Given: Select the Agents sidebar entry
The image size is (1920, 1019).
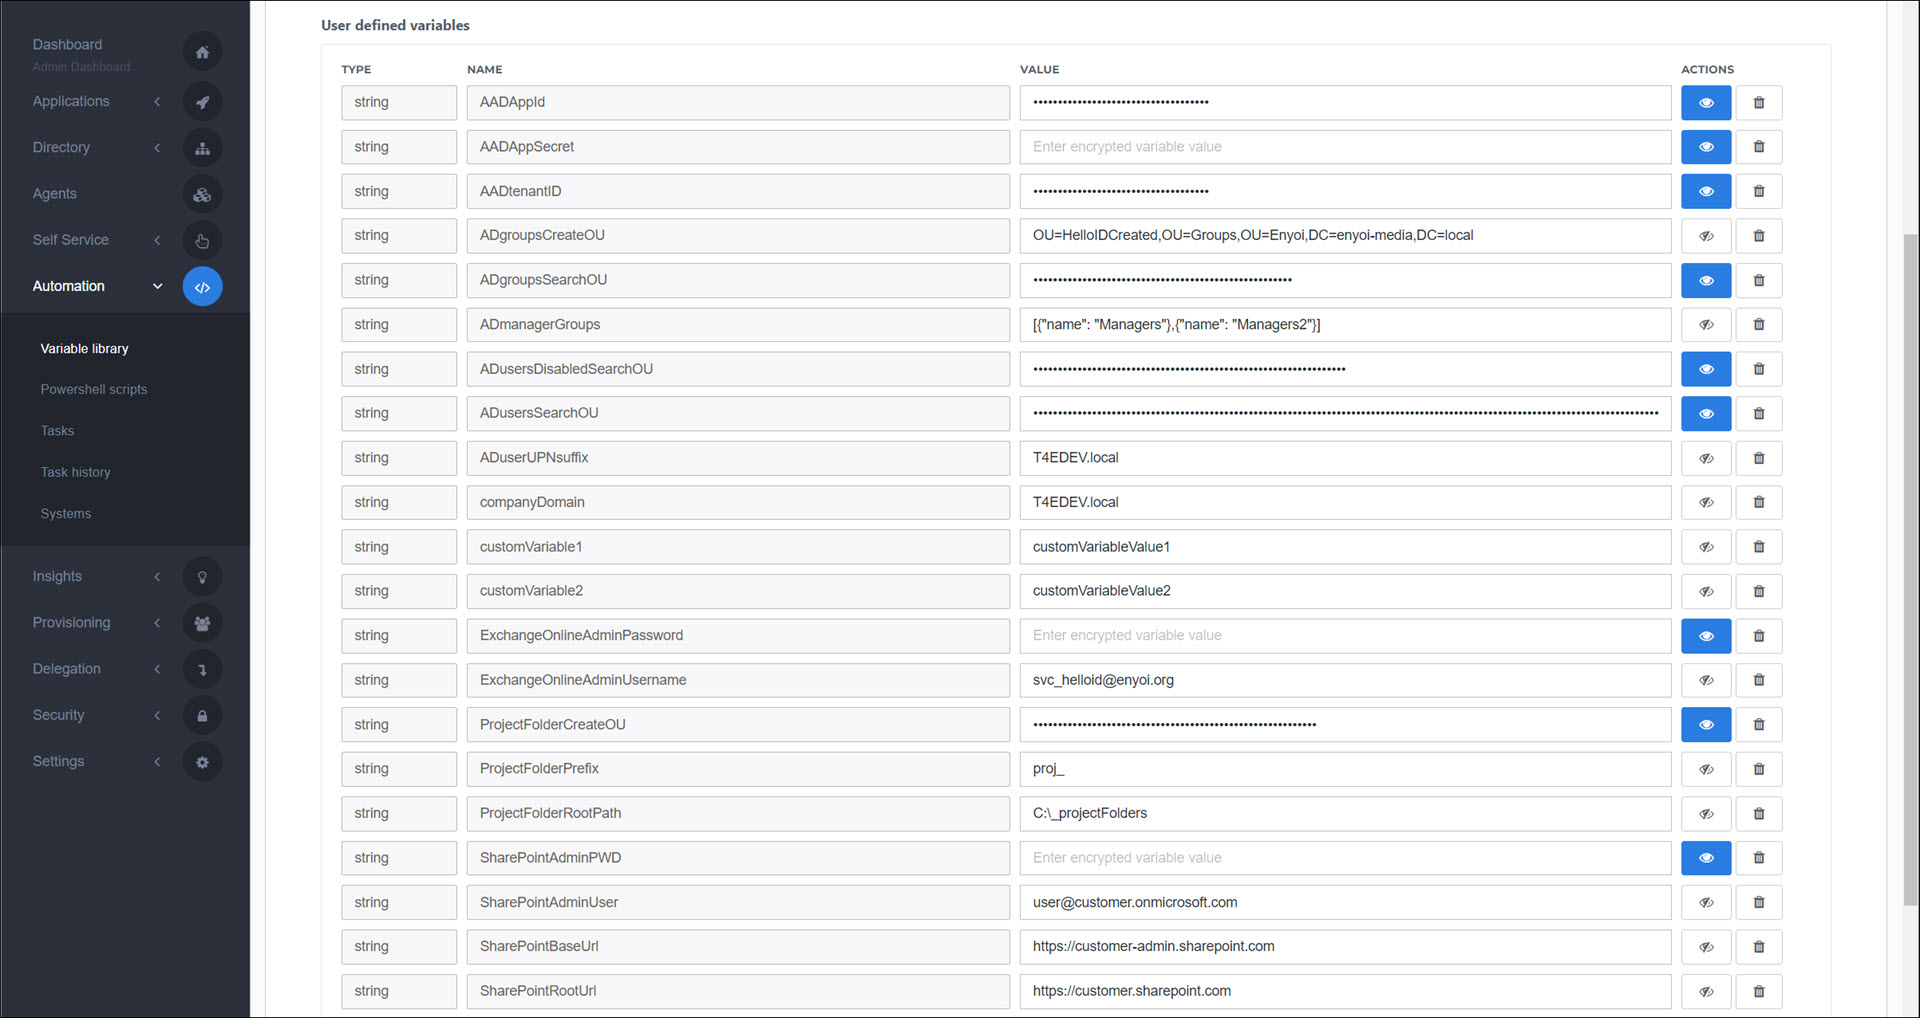Looking at the screenshot, I should pyautogui.click(x=55, y=194).
